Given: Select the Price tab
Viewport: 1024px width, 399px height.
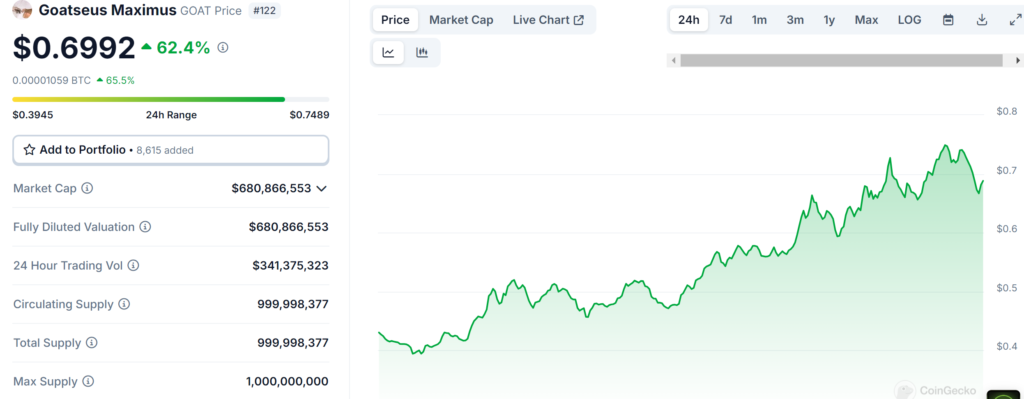Looking at the screenshot, I should click(x=395, y=20).
